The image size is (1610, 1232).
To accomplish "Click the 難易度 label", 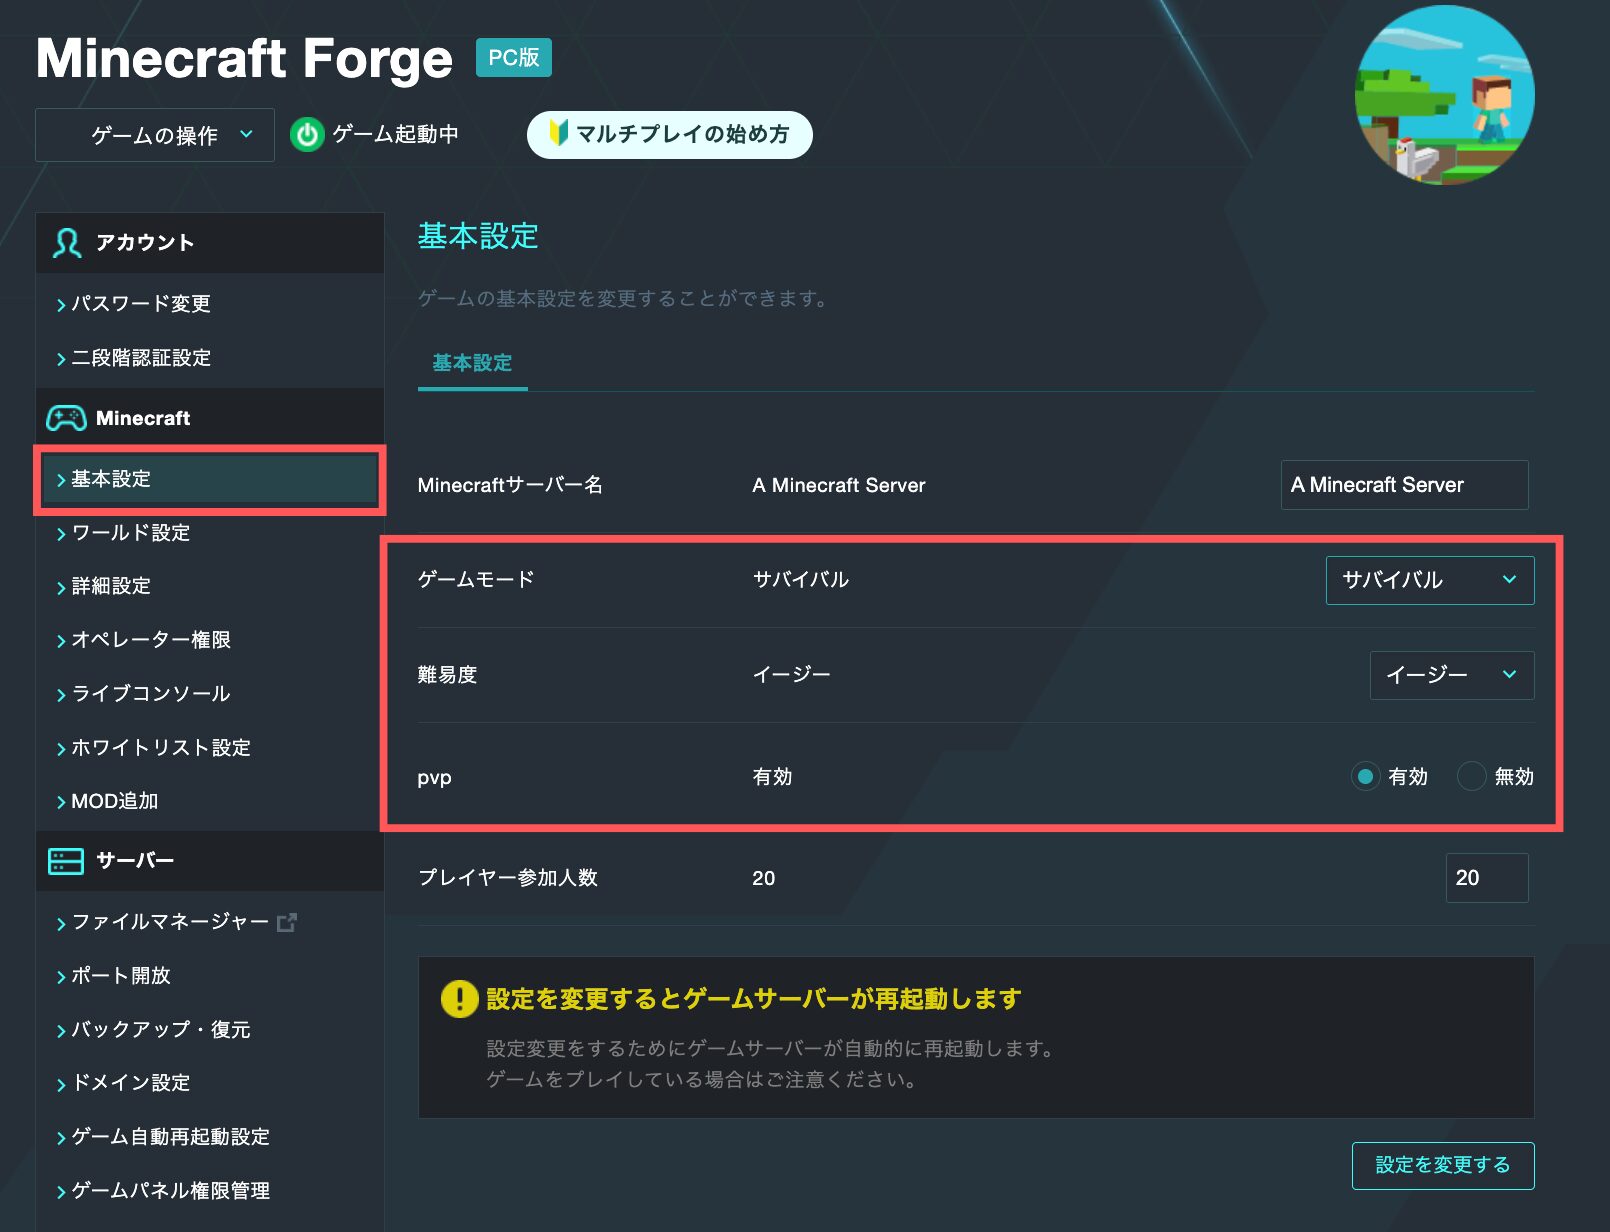I will click(x=447, y=675).
